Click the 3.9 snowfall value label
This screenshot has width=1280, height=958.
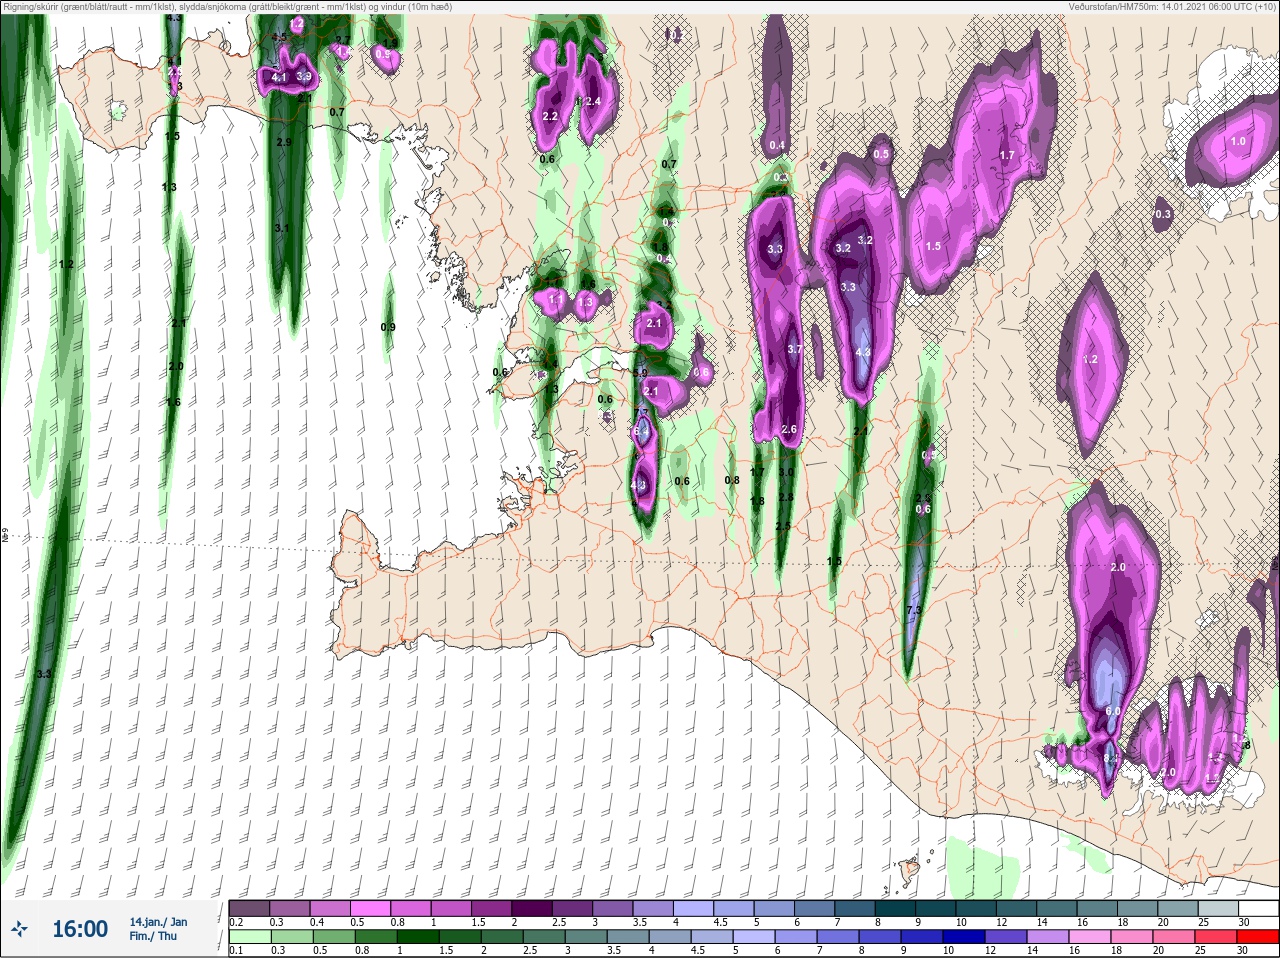(x=305, y=76)
